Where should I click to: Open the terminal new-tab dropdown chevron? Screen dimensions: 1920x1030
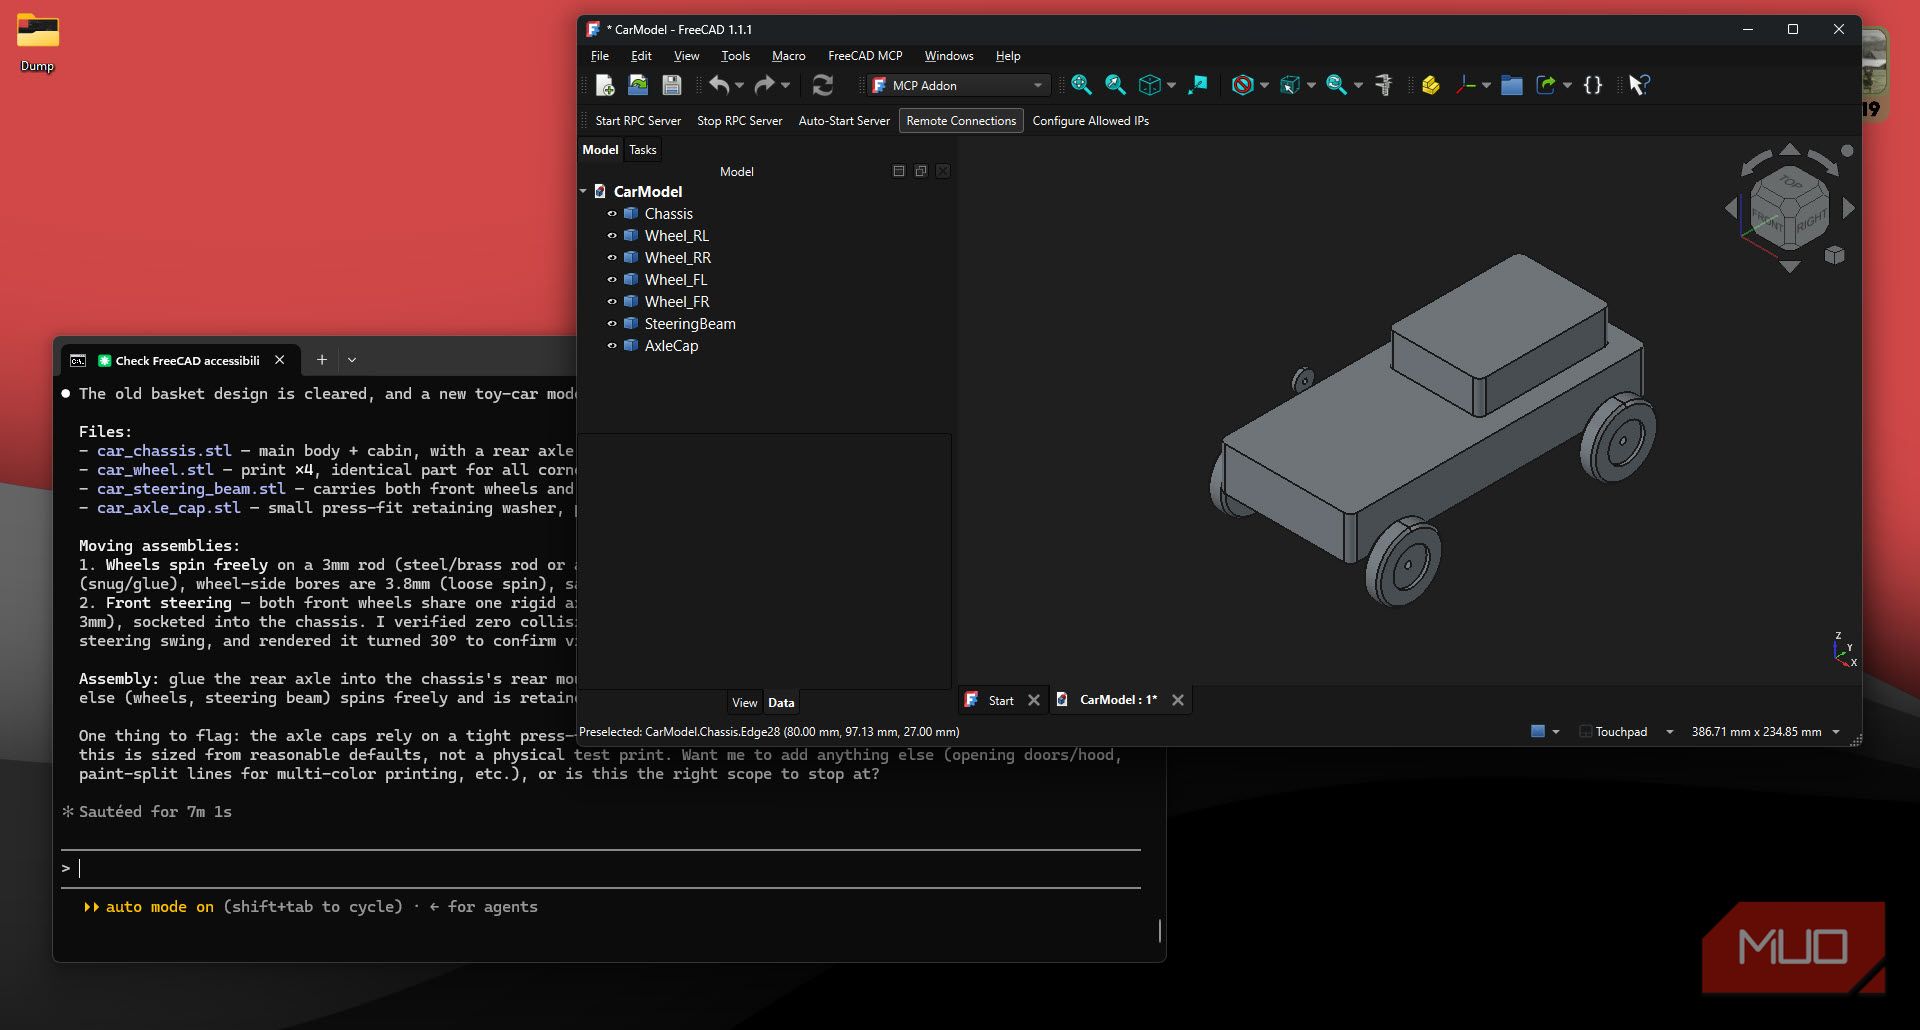click(352, 360)
